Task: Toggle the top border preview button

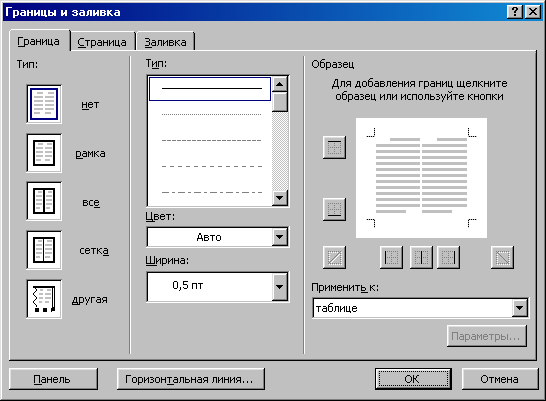Action: pyautogui.click(x=334, y=148)
